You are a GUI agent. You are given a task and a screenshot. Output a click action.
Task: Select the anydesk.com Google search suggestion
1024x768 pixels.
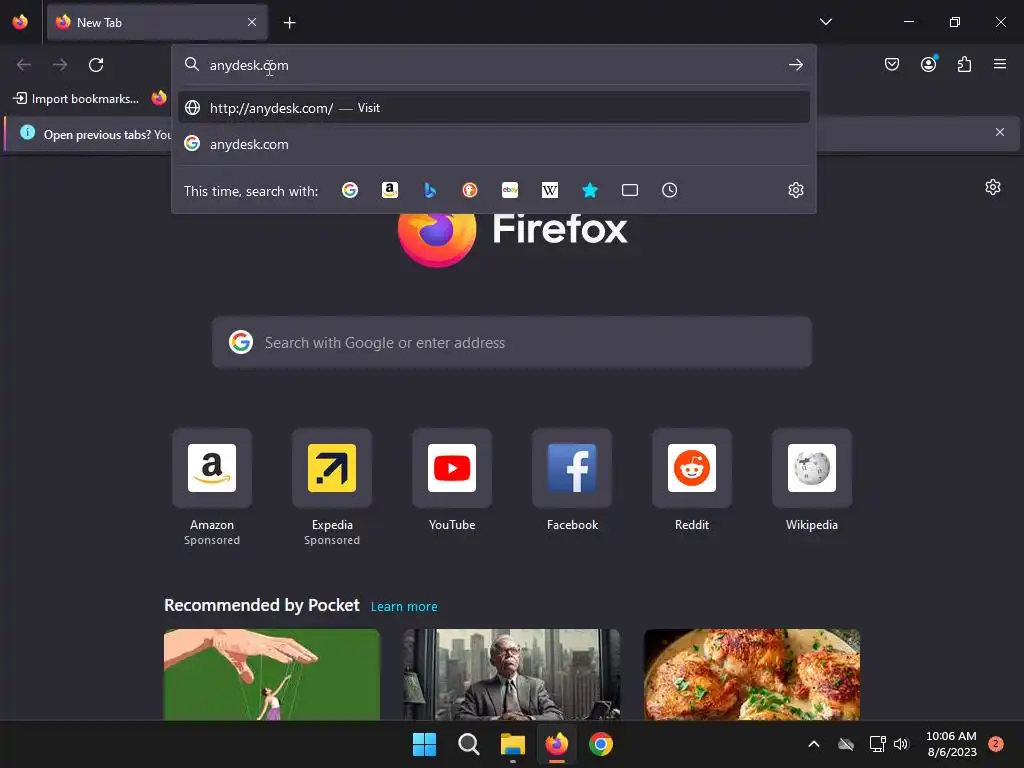[x=494, y=144]
